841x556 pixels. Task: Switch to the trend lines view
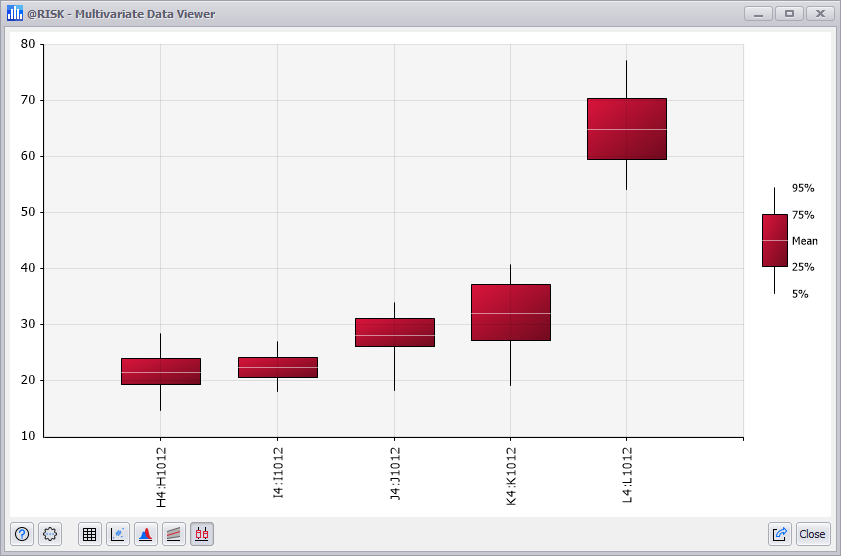pyautogui.click(x=174, y=534)
